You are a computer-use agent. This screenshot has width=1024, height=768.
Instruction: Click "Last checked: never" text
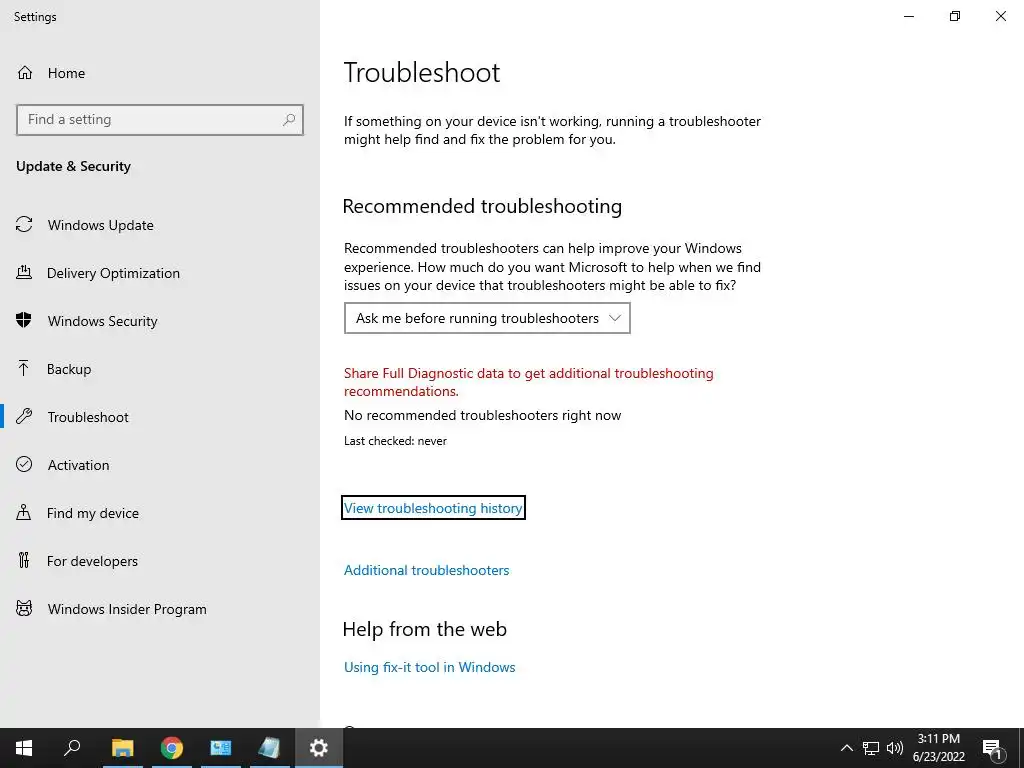(x=395, y=441)
